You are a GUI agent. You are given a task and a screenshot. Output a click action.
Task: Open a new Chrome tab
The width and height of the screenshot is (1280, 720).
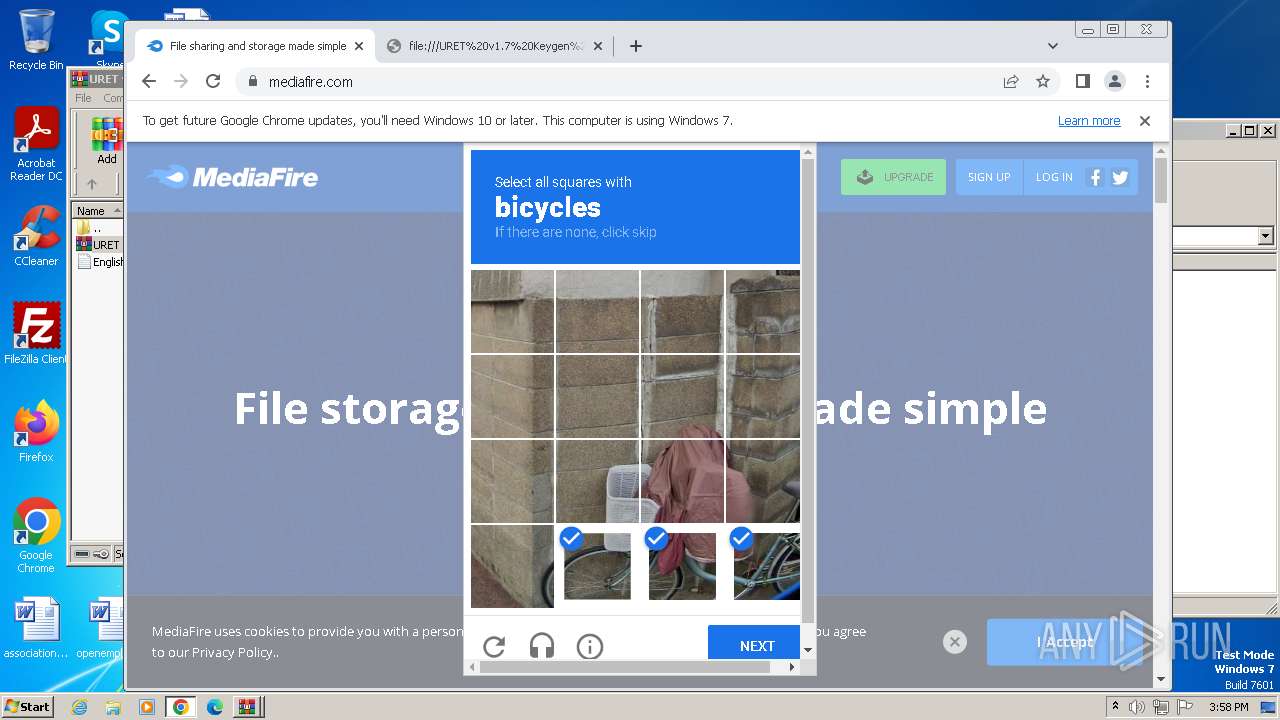[635, 46]
